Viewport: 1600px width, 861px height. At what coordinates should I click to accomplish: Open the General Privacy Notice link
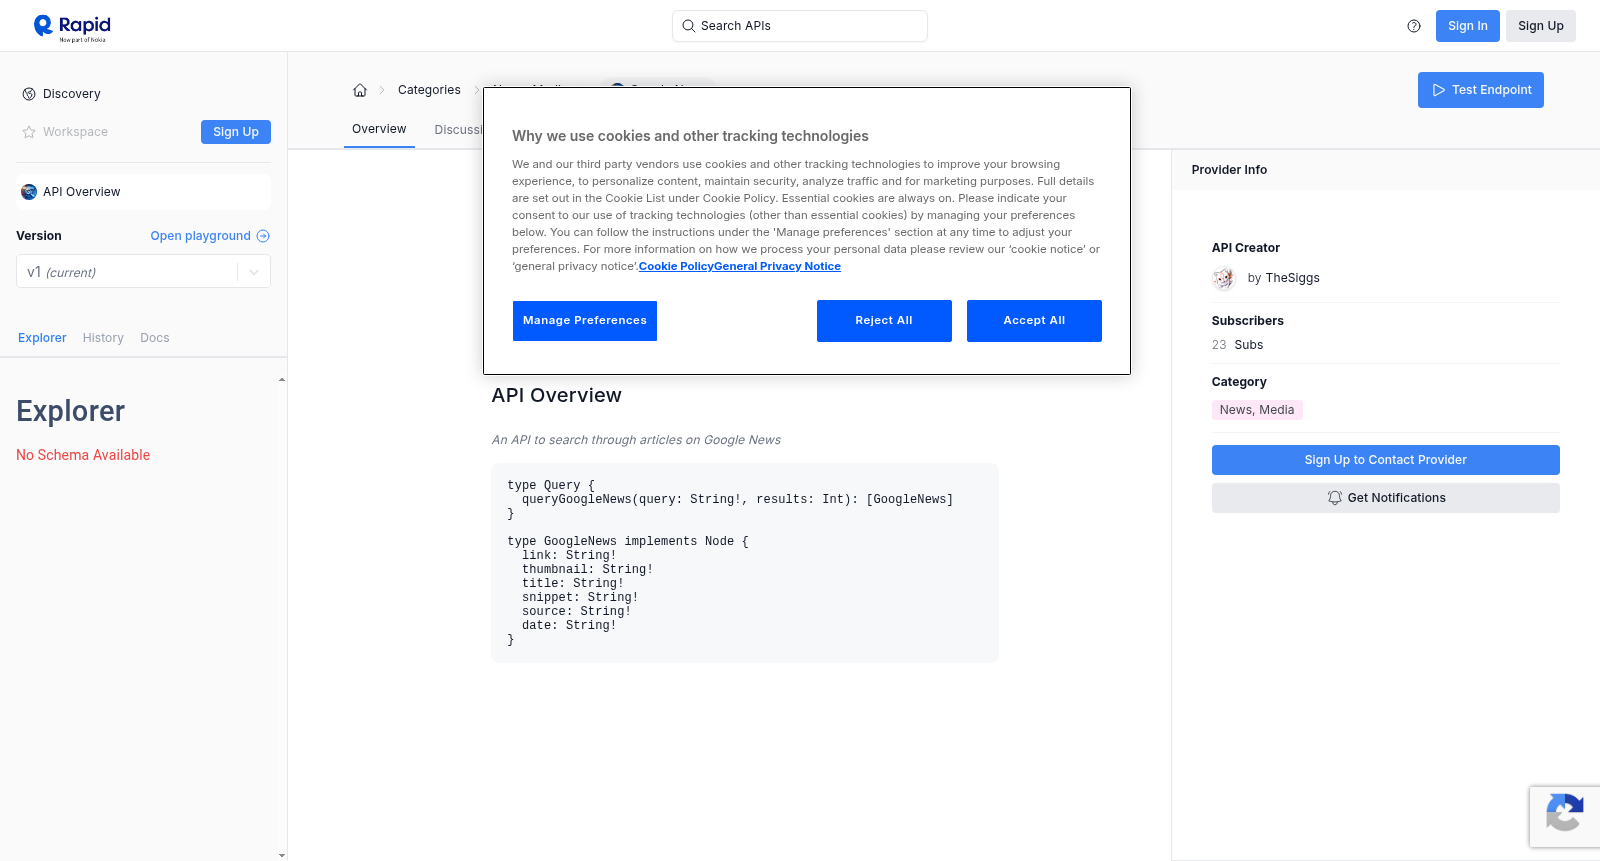pos(777,266)
